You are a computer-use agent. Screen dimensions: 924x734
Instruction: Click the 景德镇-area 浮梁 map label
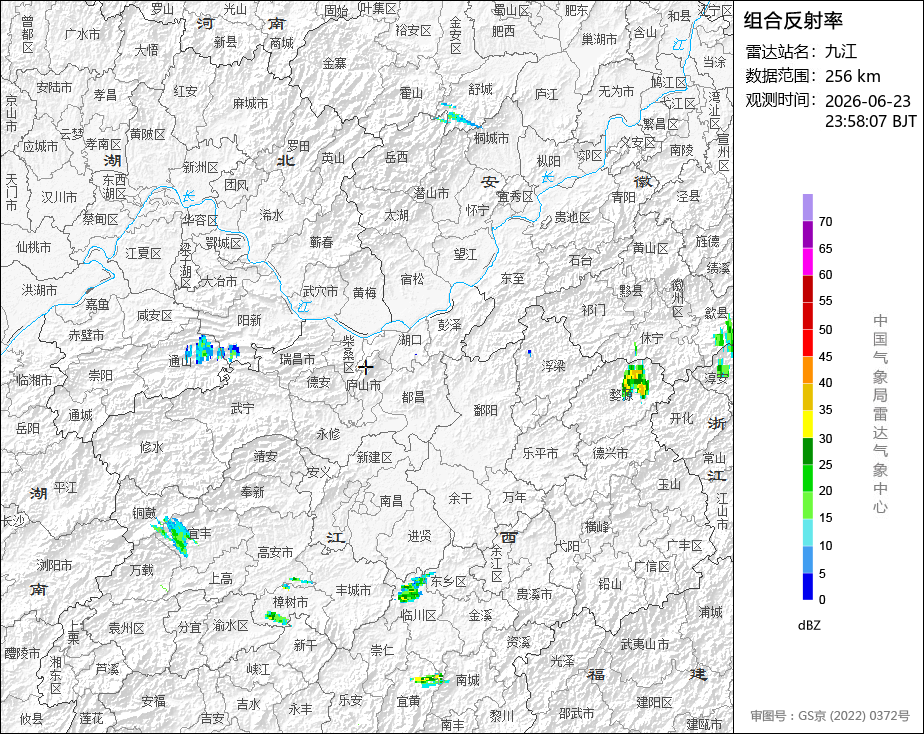click(x=553, y=366)
